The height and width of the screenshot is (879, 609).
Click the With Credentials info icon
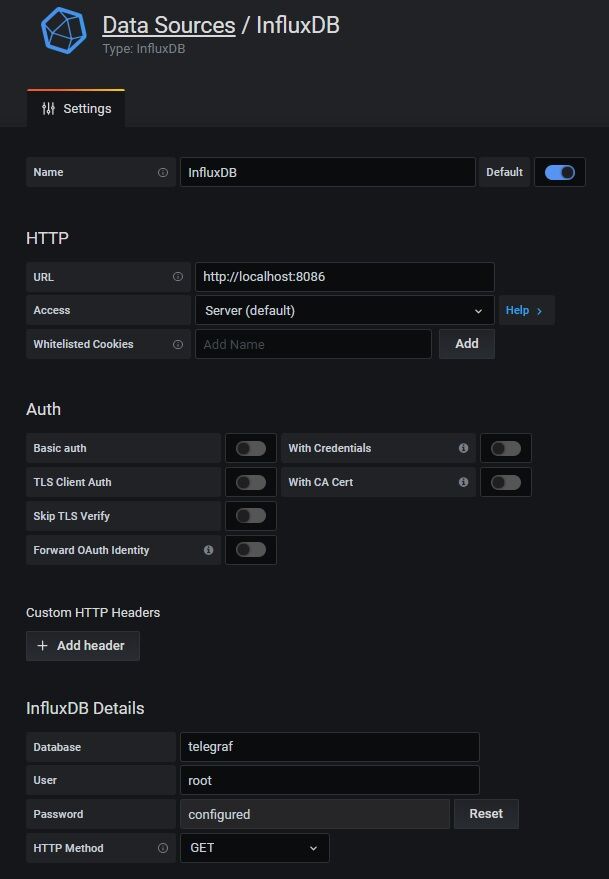click(x=463, y=448)
